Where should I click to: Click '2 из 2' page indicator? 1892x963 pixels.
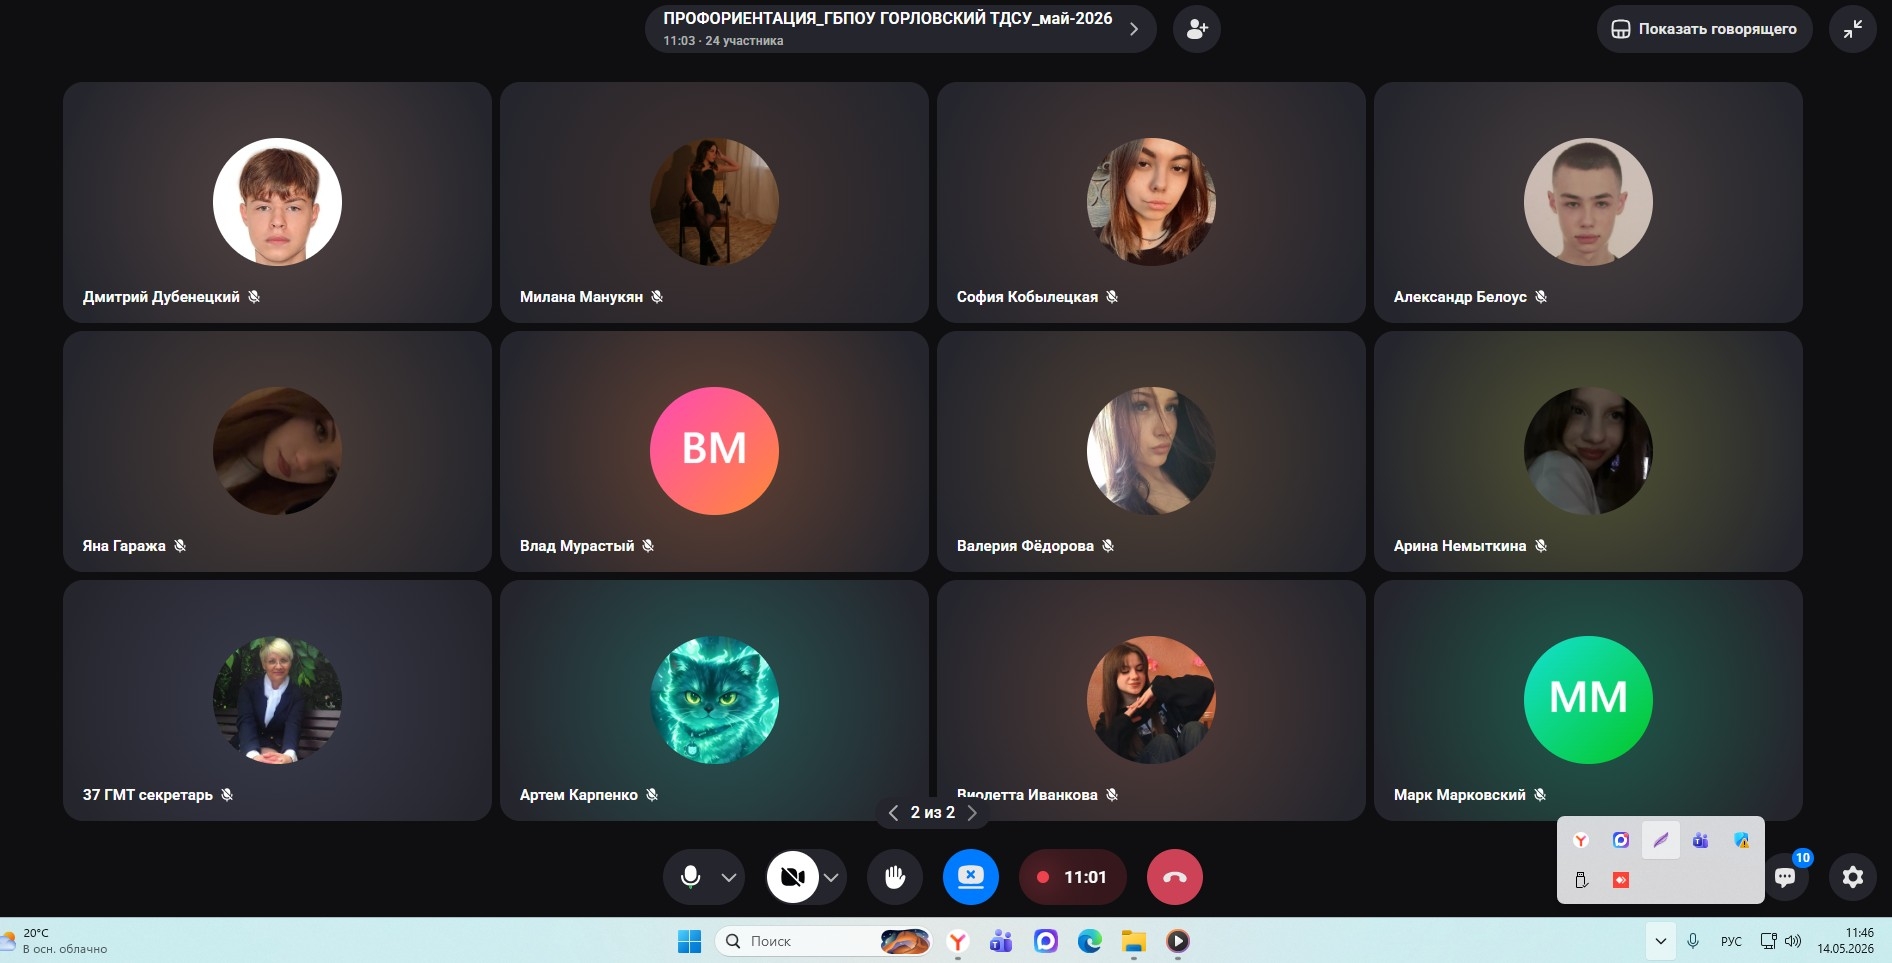click(x=932, y=813)
